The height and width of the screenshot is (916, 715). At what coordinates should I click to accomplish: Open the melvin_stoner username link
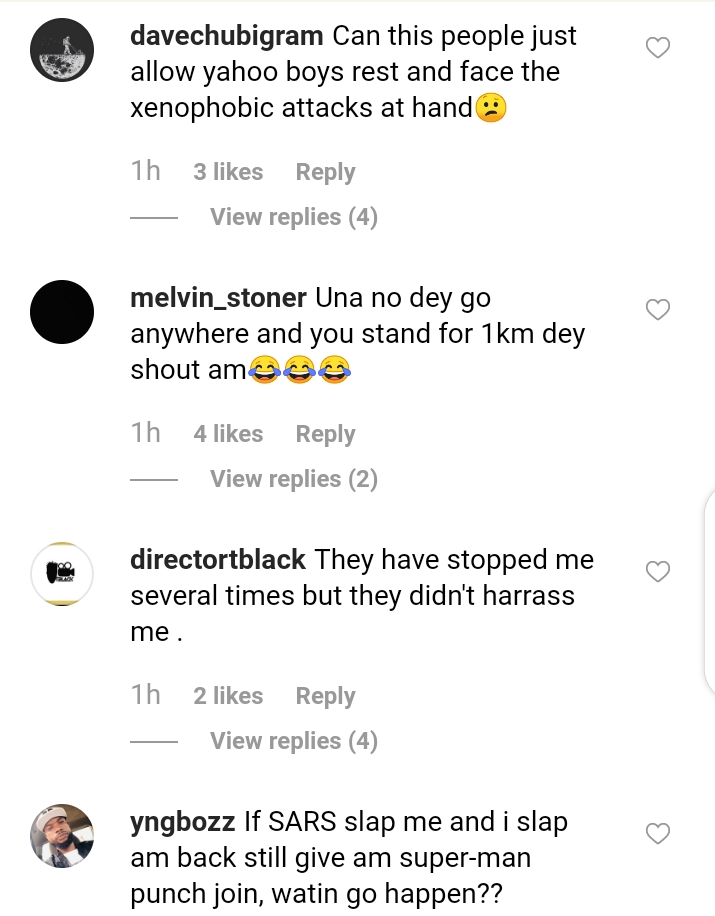coord(218,298)
